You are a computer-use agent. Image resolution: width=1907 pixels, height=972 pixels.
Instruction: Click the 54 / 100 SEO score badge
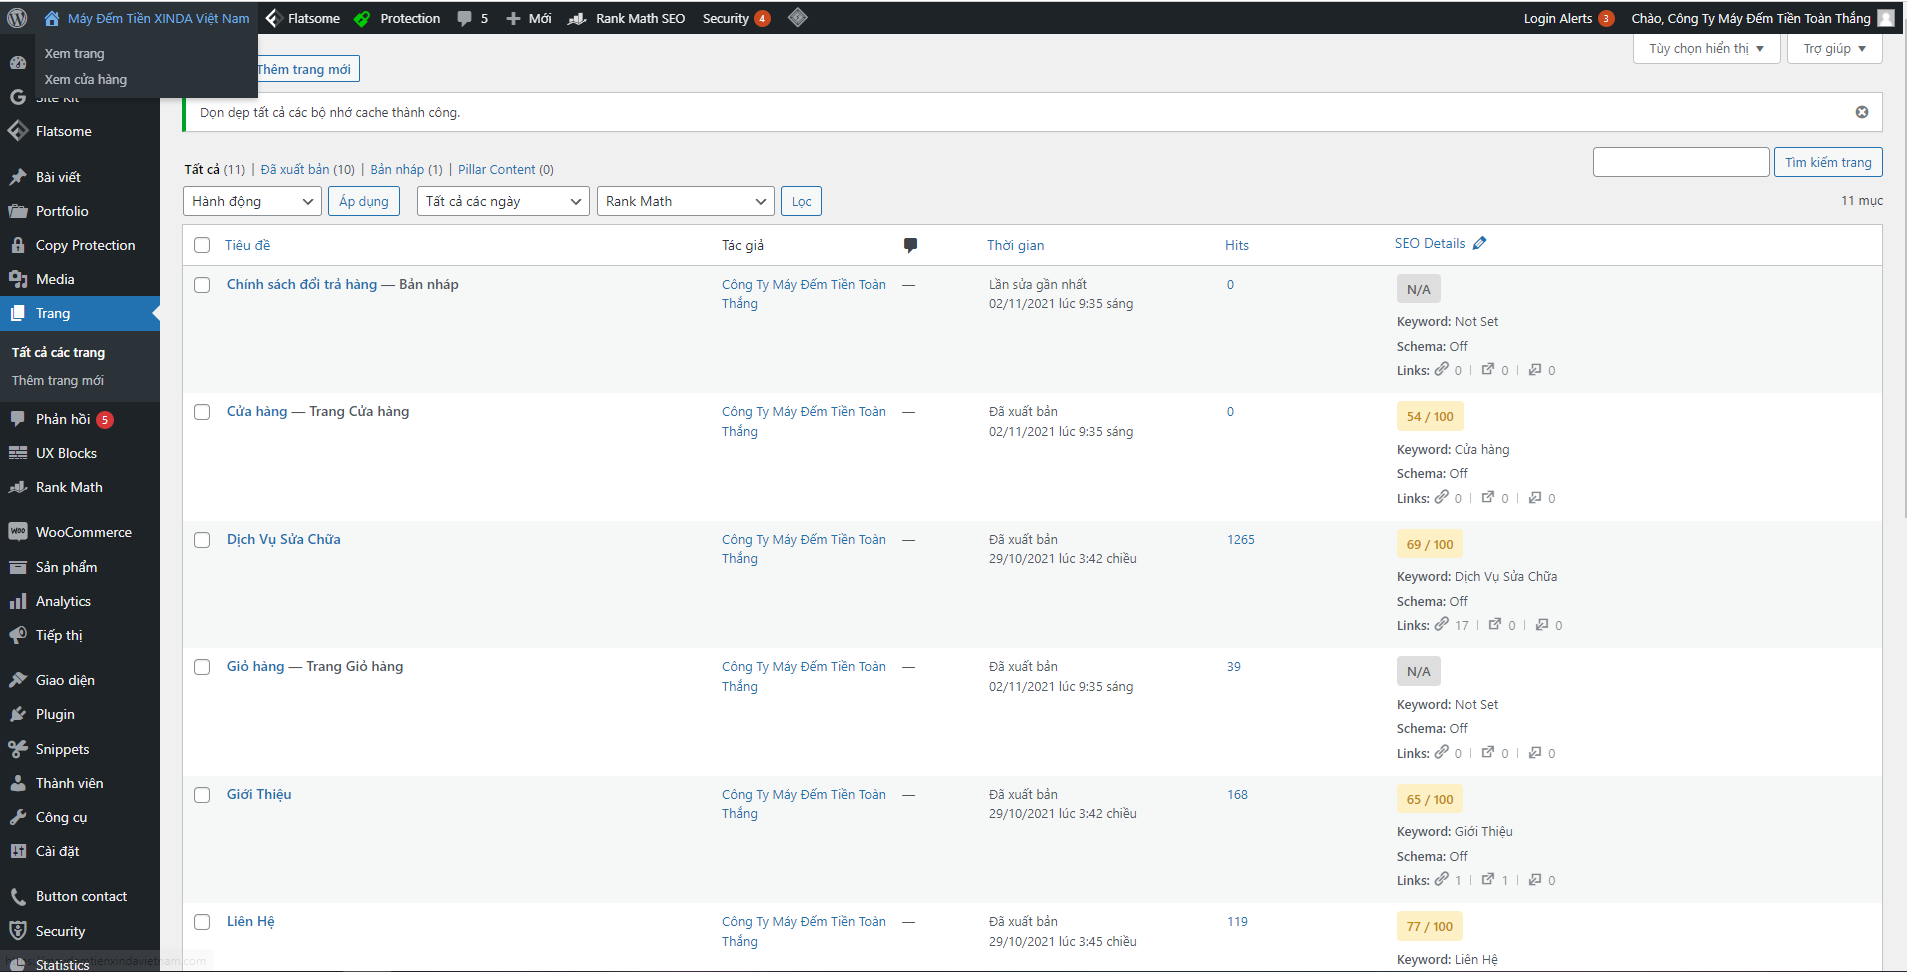click(1430, 416)
